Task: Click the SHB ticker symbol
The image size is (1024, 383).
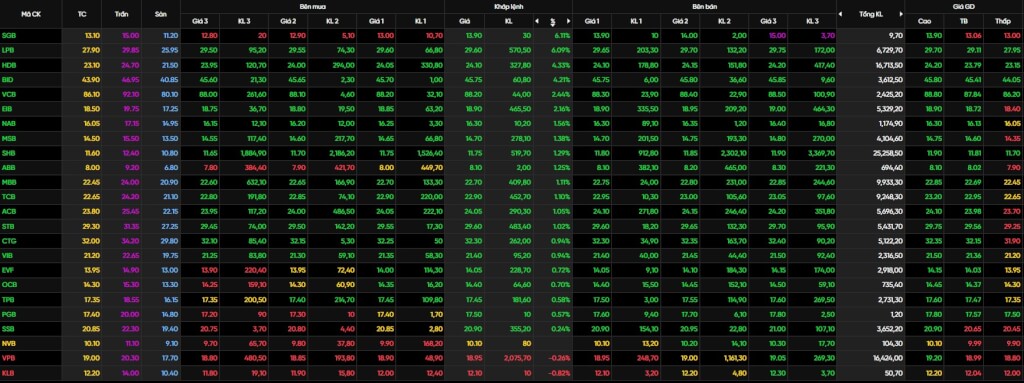Action: [9, 152]
